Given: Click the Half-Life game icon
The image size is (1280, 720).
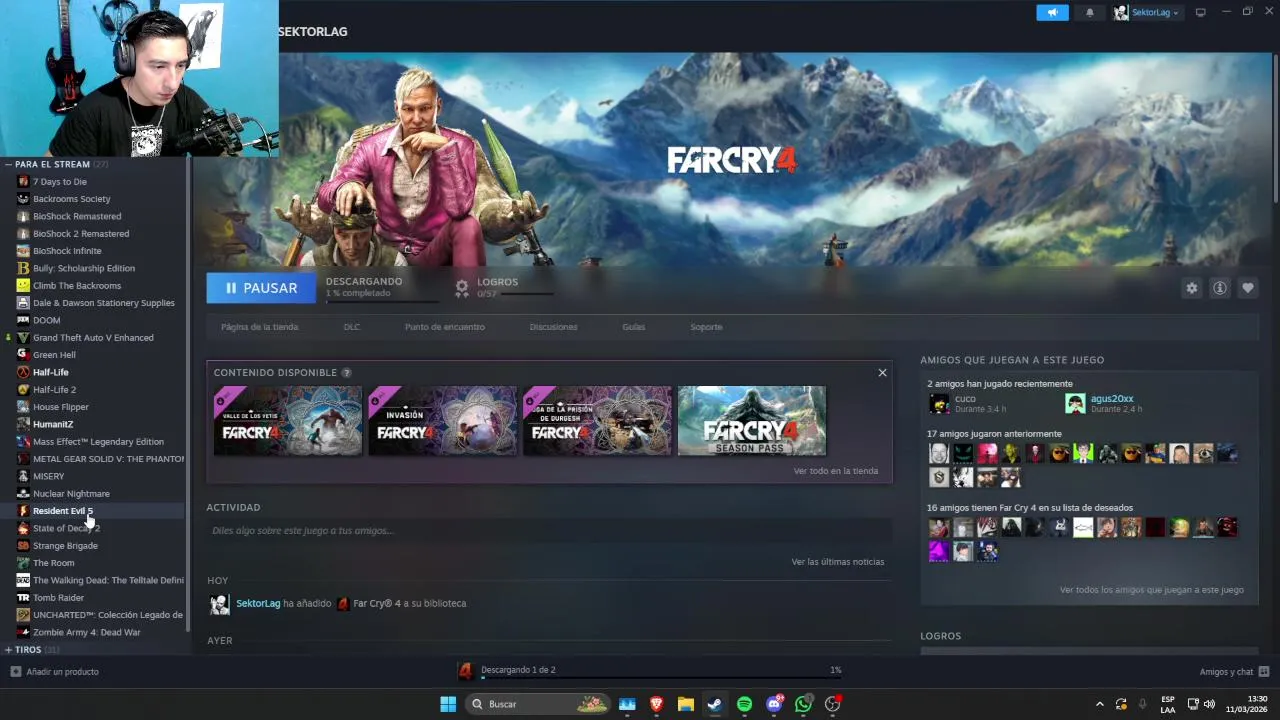Looking at the screenshot, I should [23, 372].
